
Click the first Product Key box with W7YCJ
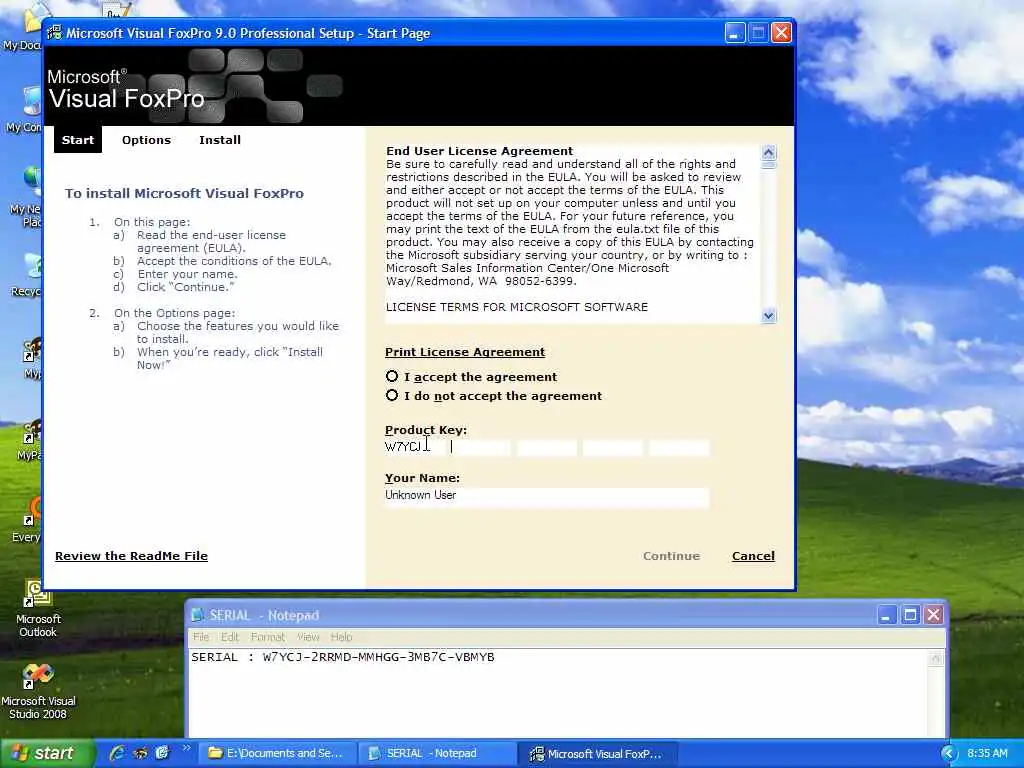pyautogui.click(x=414, y=447)
